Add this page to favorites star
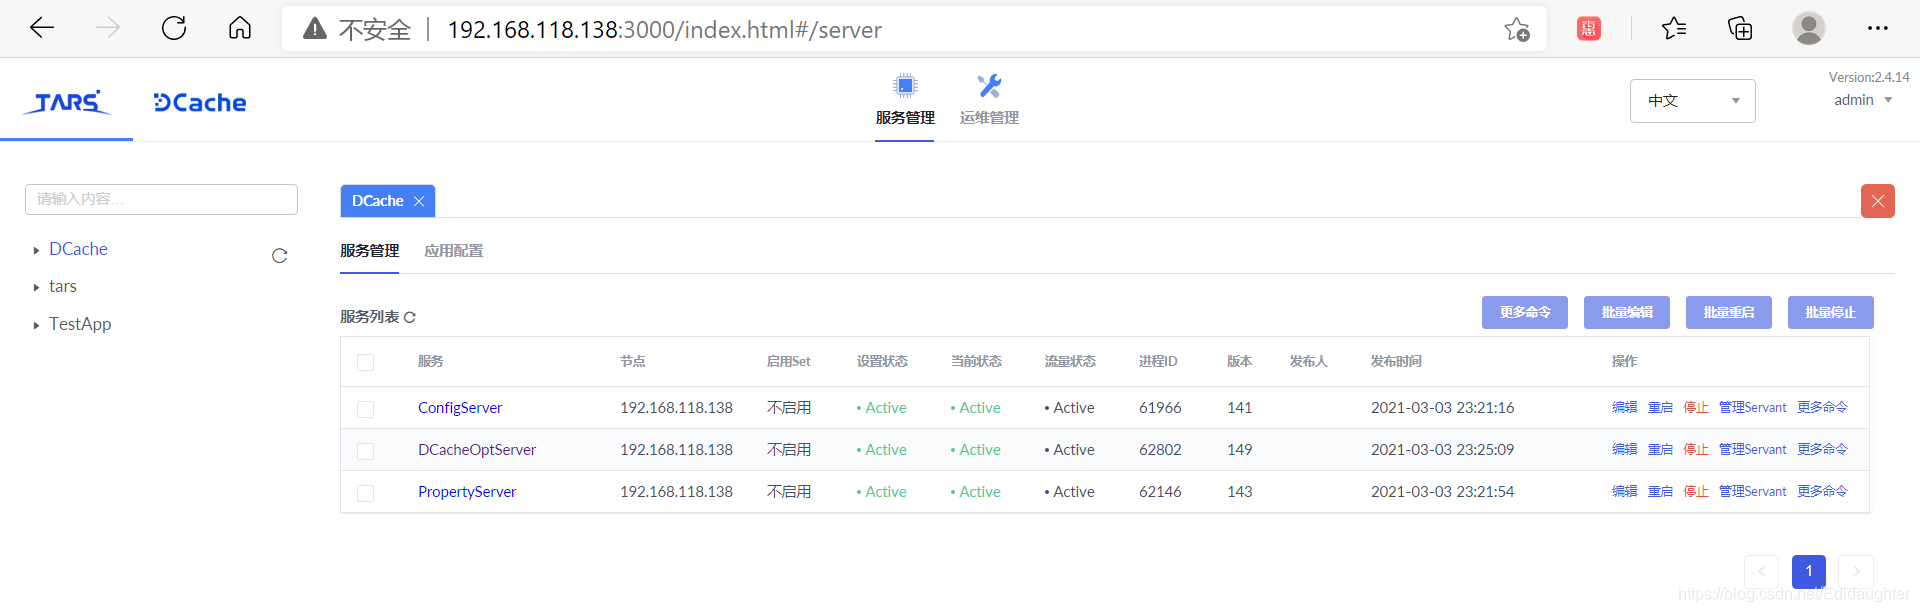1920x612 pixels. click(1517, 29)
